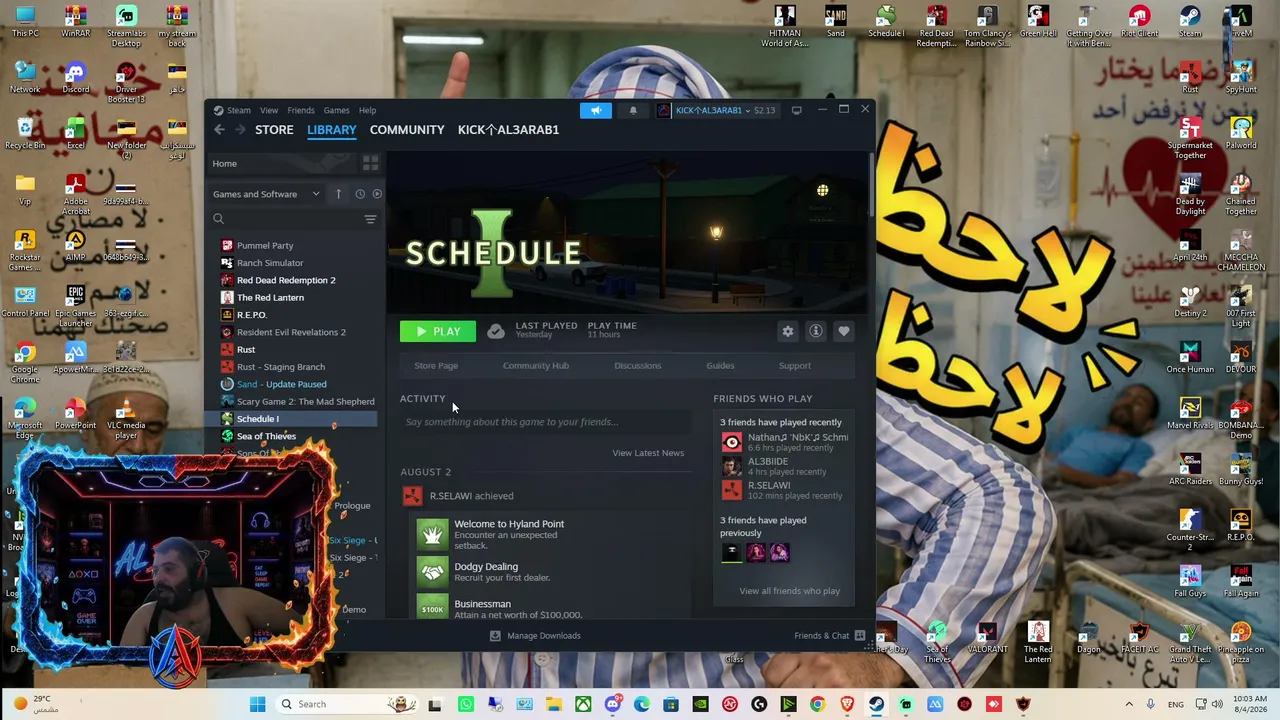Select Red Dead Redemption 2 in library list

coord(286,280)
